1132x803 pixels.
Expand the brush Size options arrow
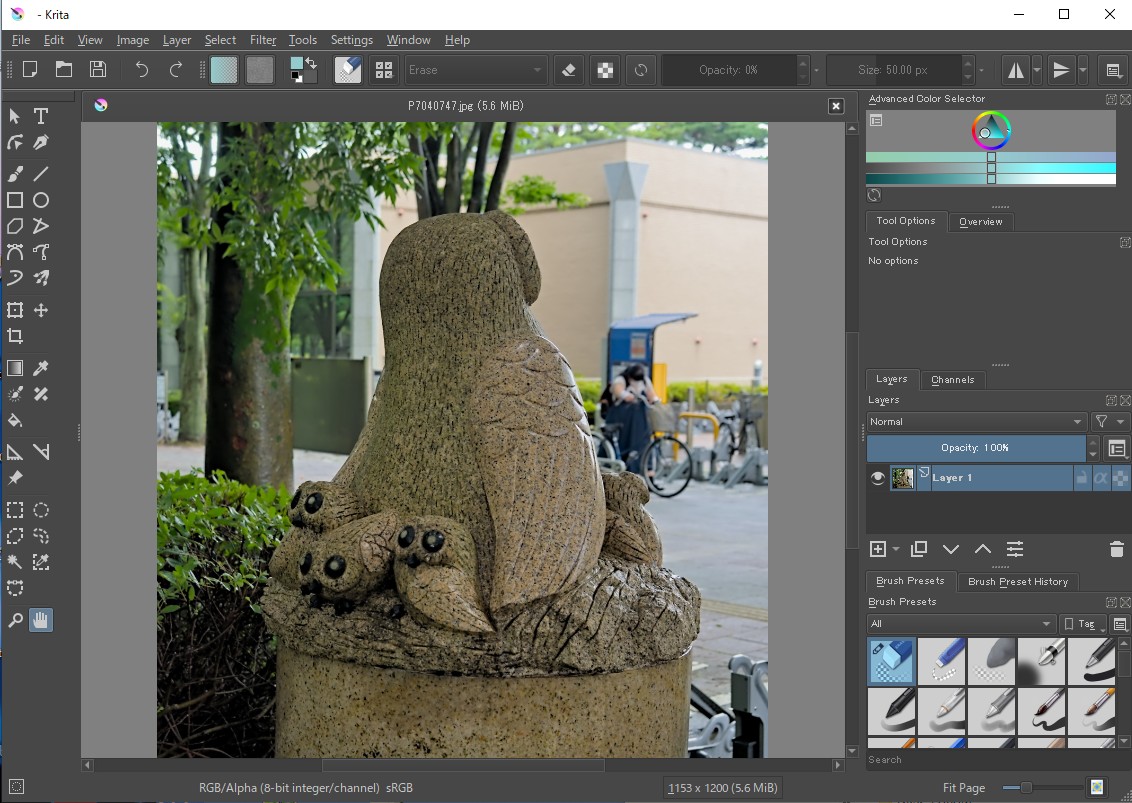tap(981, 70)
